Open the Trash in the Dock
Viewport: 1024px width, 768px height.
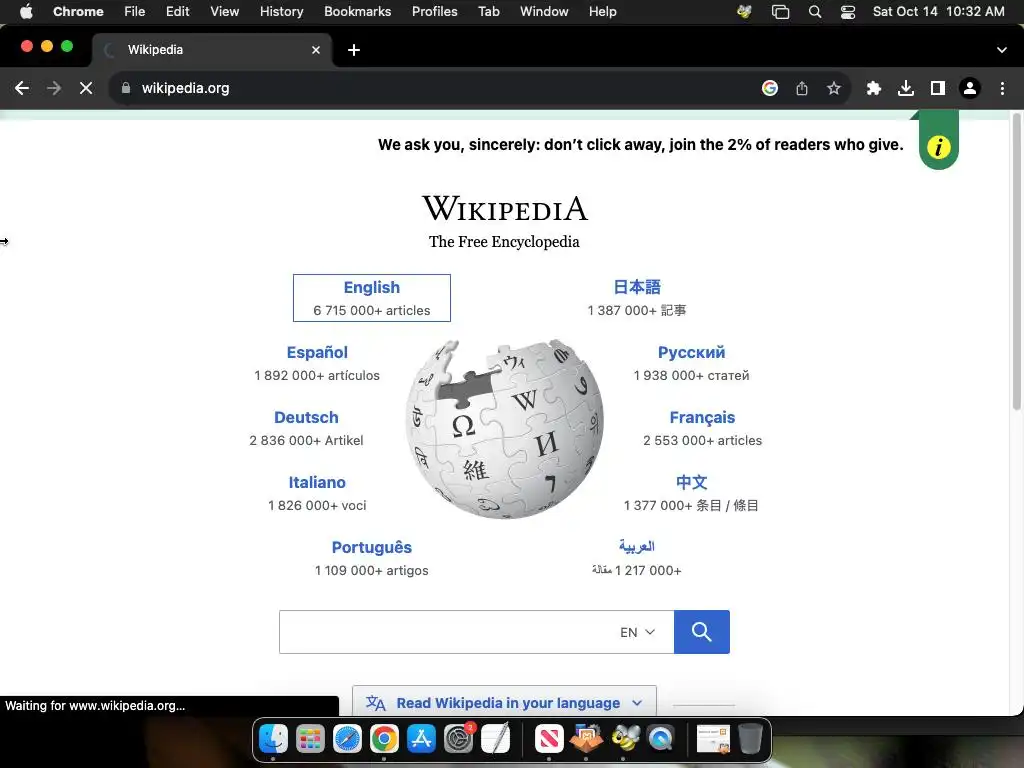(750, 739)
